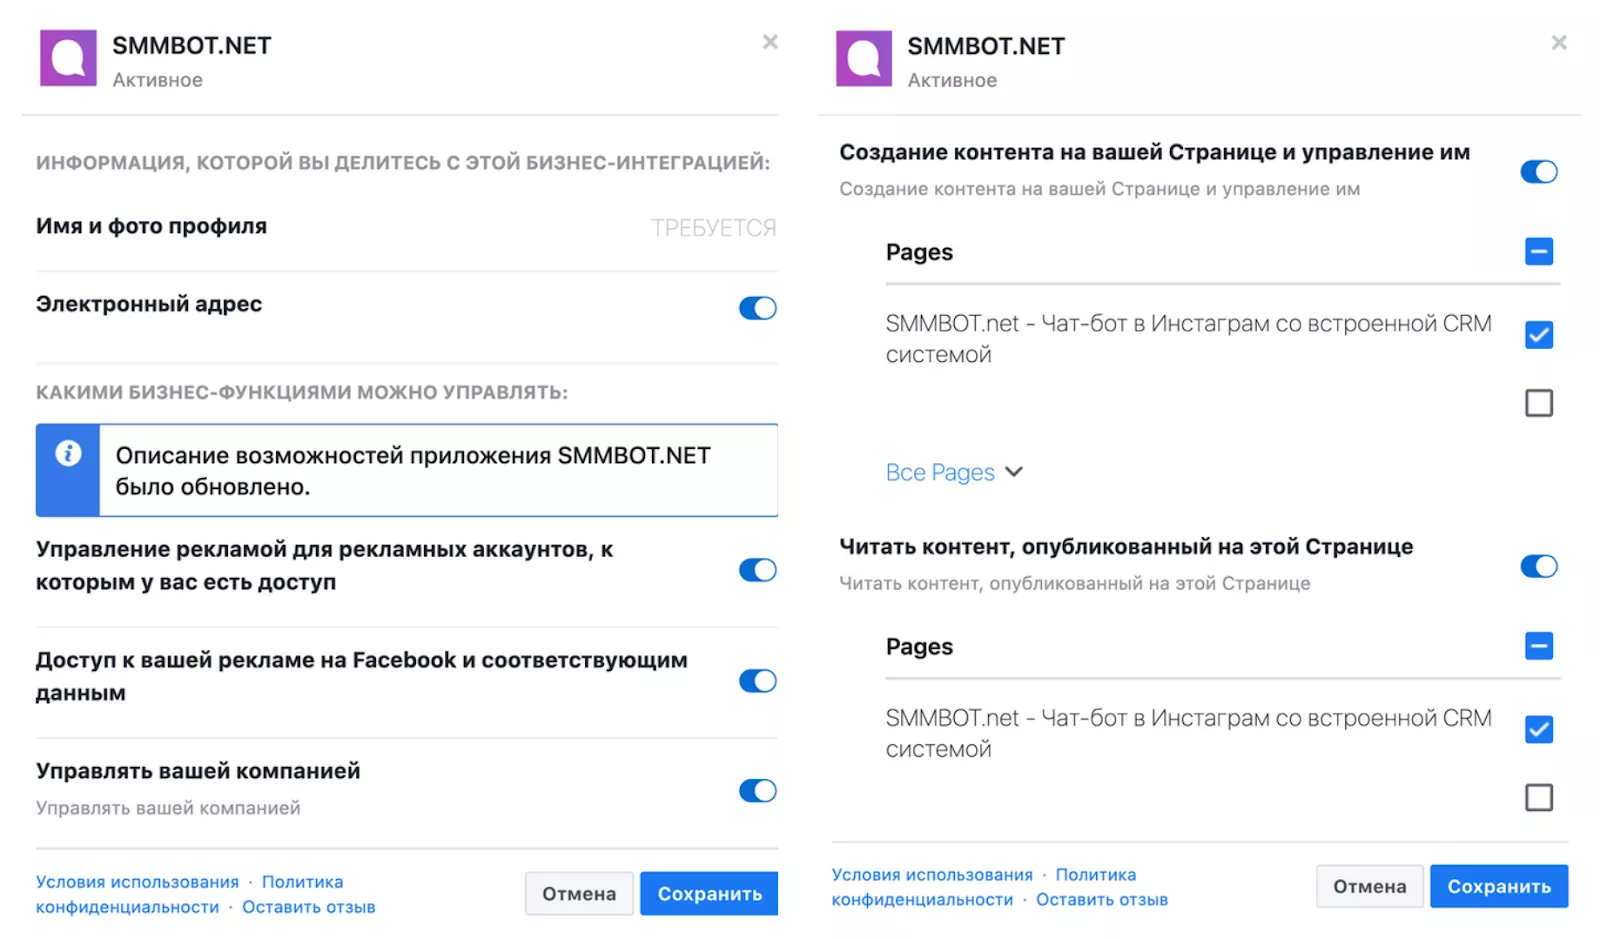Click Сохранить in the left dialog
This screenshot has height=939, width=1600.
709,894
